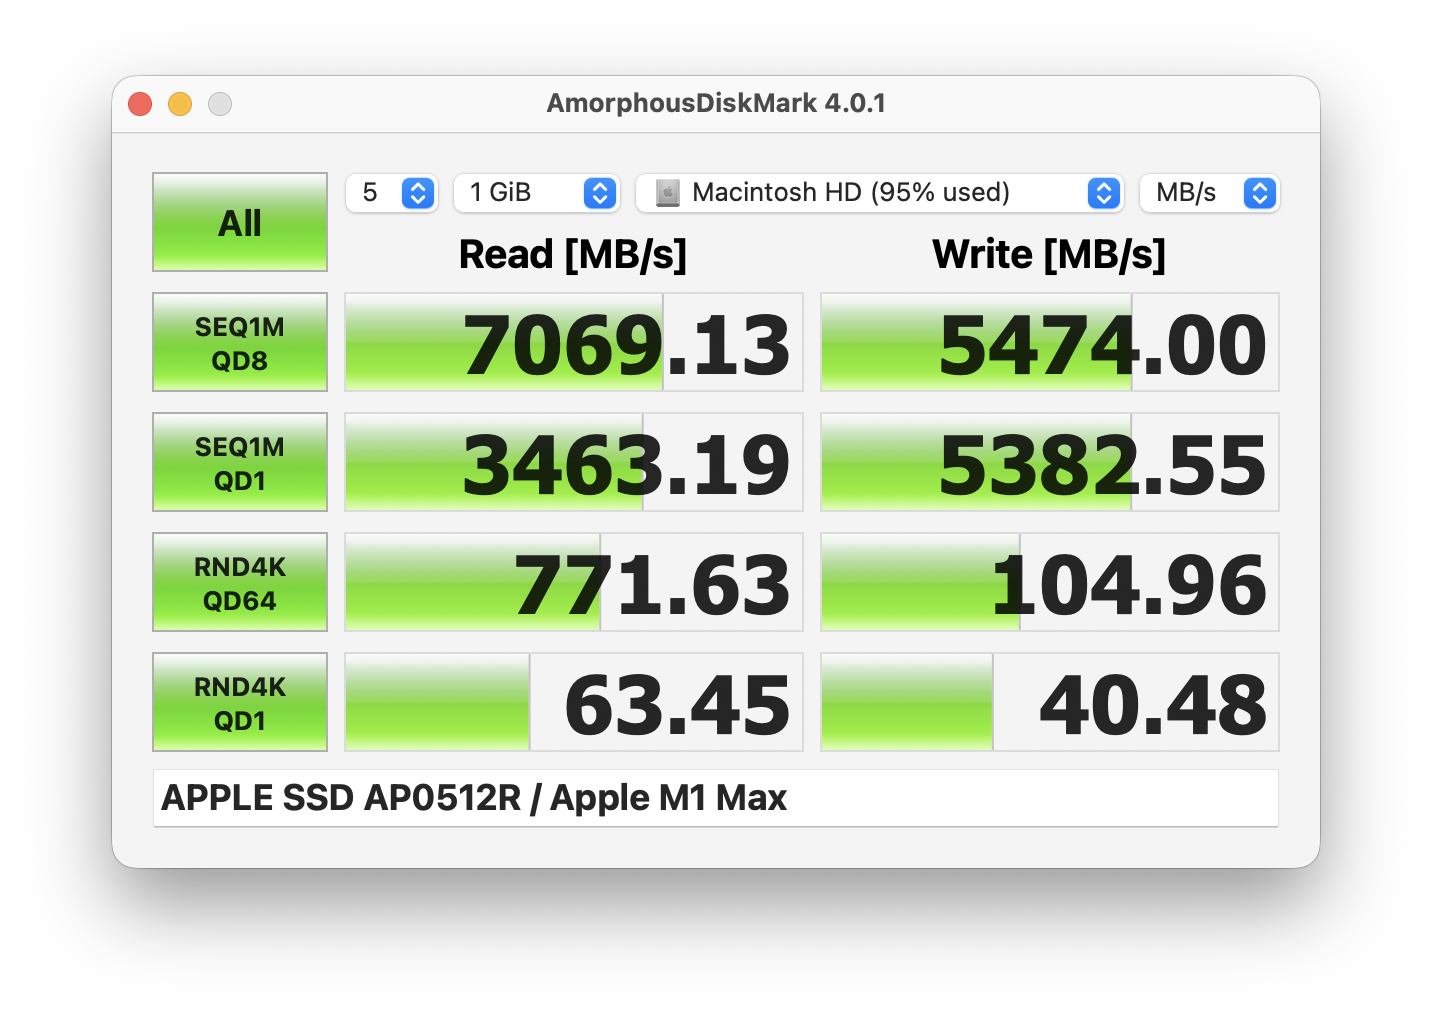
Task: Click the Write MB/s column header
Action: [1049, 254]
